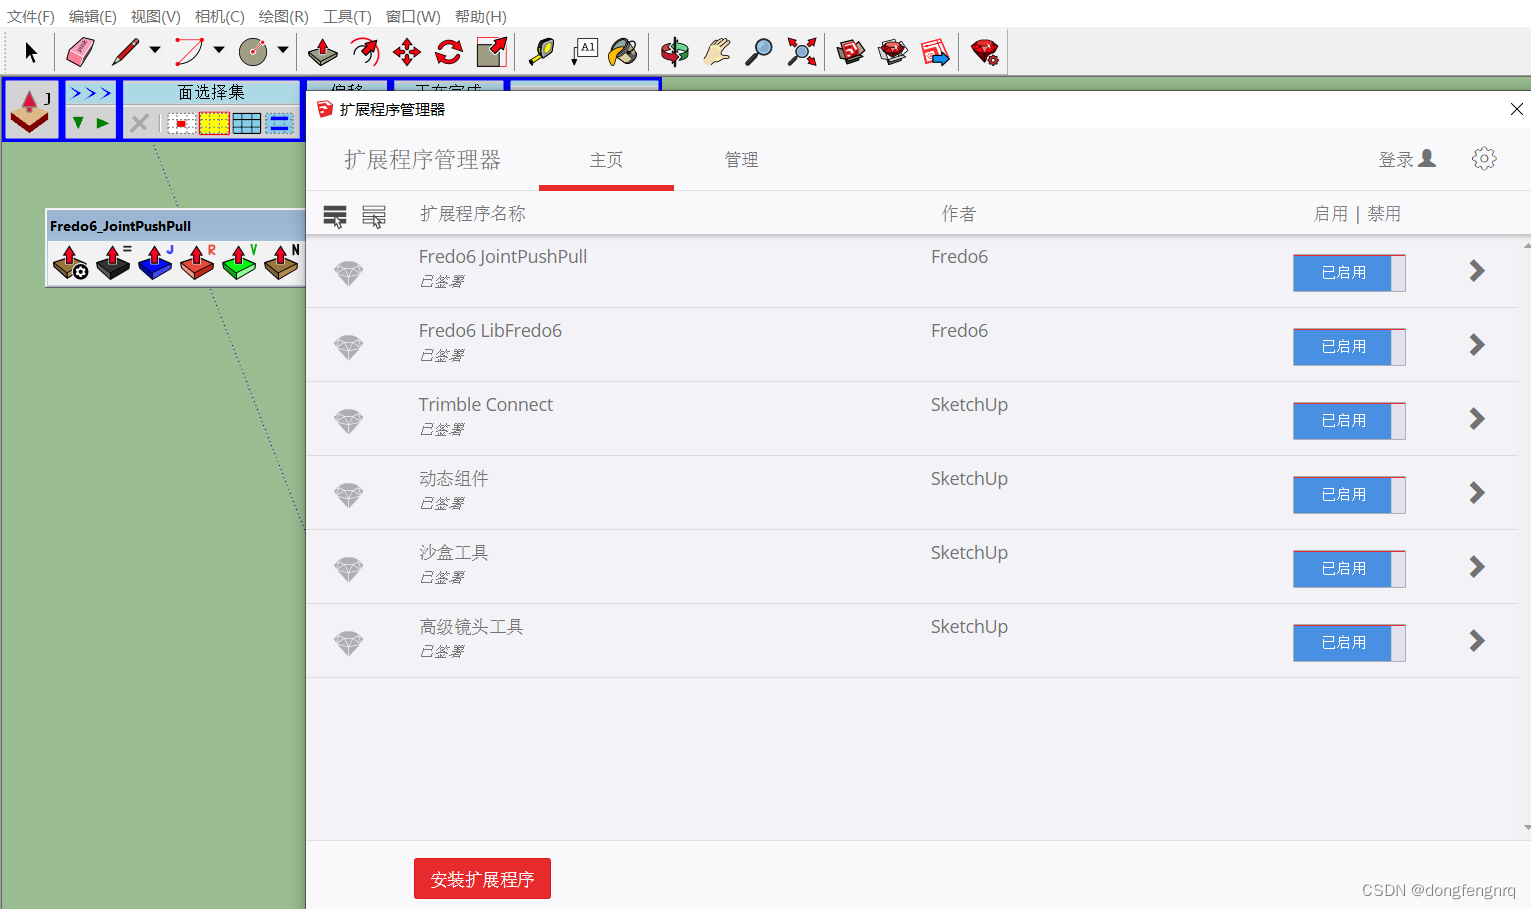This screenshot has height=909, width=1531.
Task: Open the 视图(V) menu
Action: click(155, 16)
